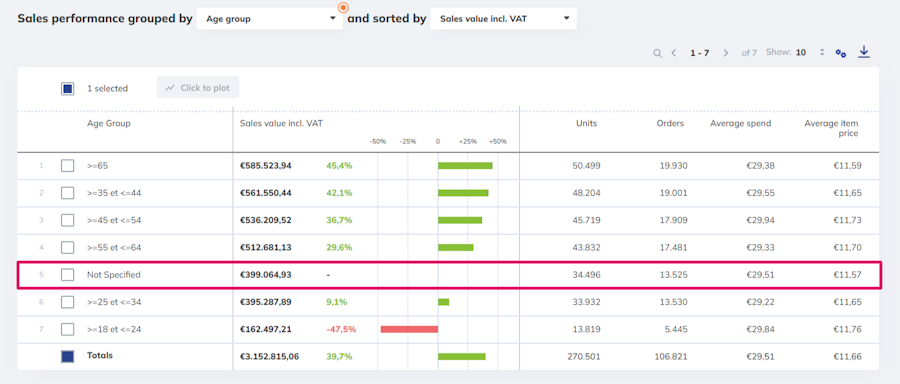Click the orange hint marker dot
The height and width of the screenshot is (384, 900).
343,7
